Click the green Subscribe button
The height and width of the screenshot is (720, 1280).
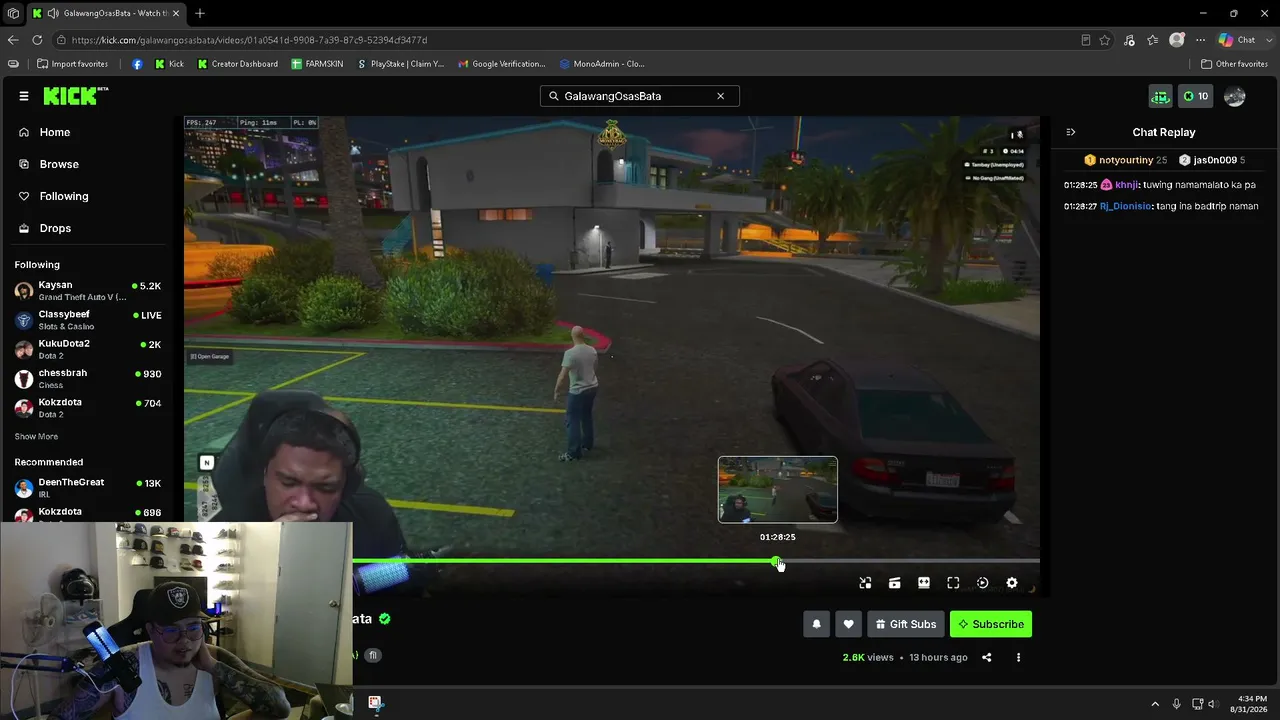(x=991, y=624)
